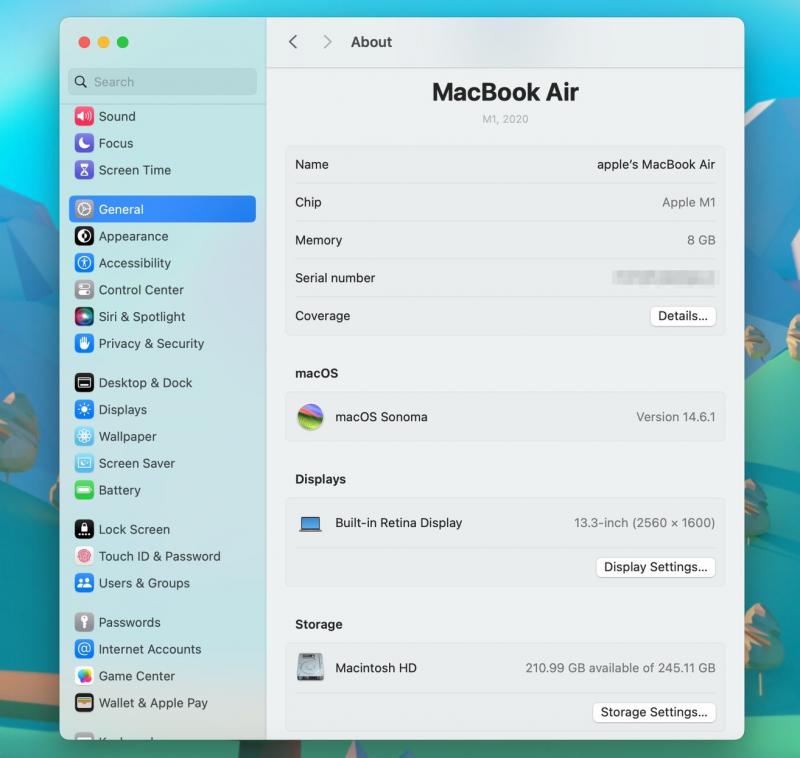Click the Internet Accounts @ icon
Viewport: 800px width, 758px height.
click(84, 649)
